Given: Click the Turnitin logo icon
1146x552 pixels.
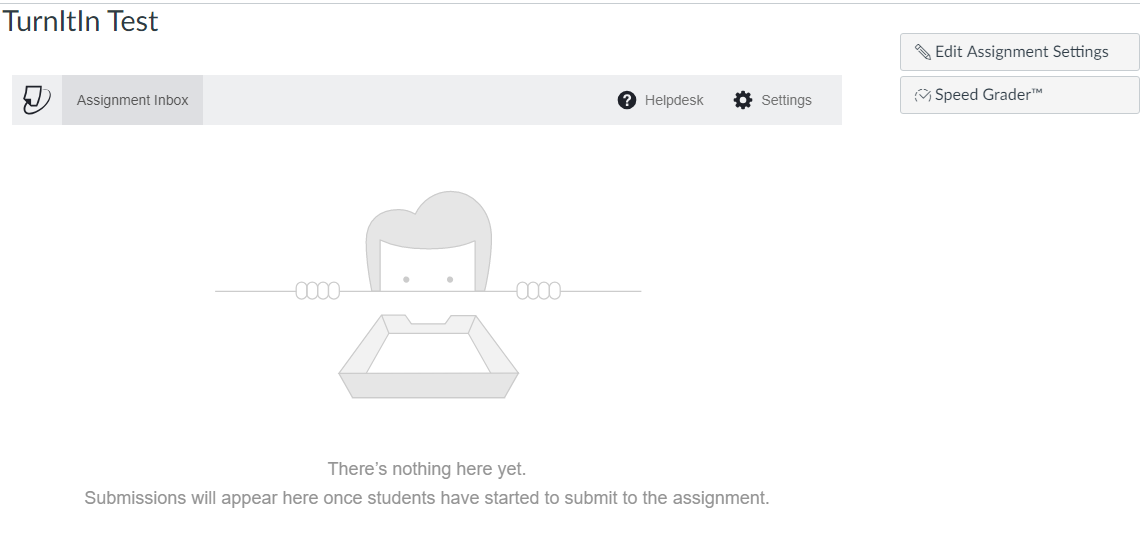Looking at the screenshot, I should 37,100.
